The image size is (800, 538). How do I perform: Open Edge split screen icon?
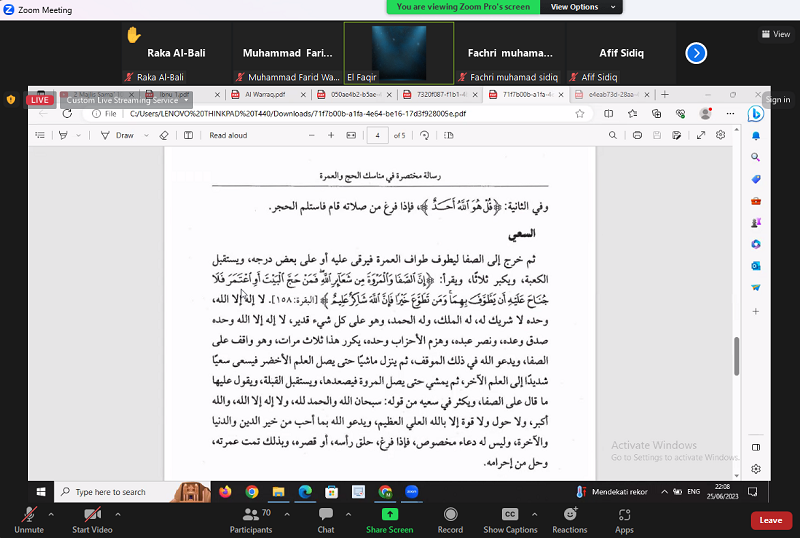[609, 114]
